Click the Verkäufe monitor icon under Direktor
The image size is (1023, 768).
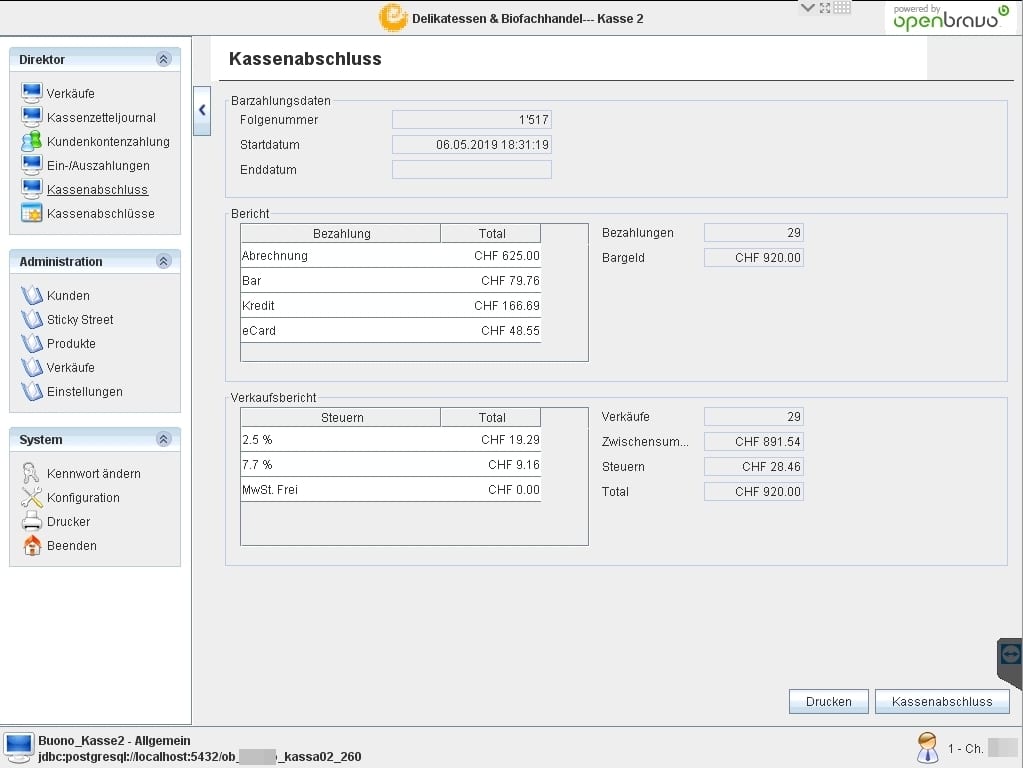point(31,93)
